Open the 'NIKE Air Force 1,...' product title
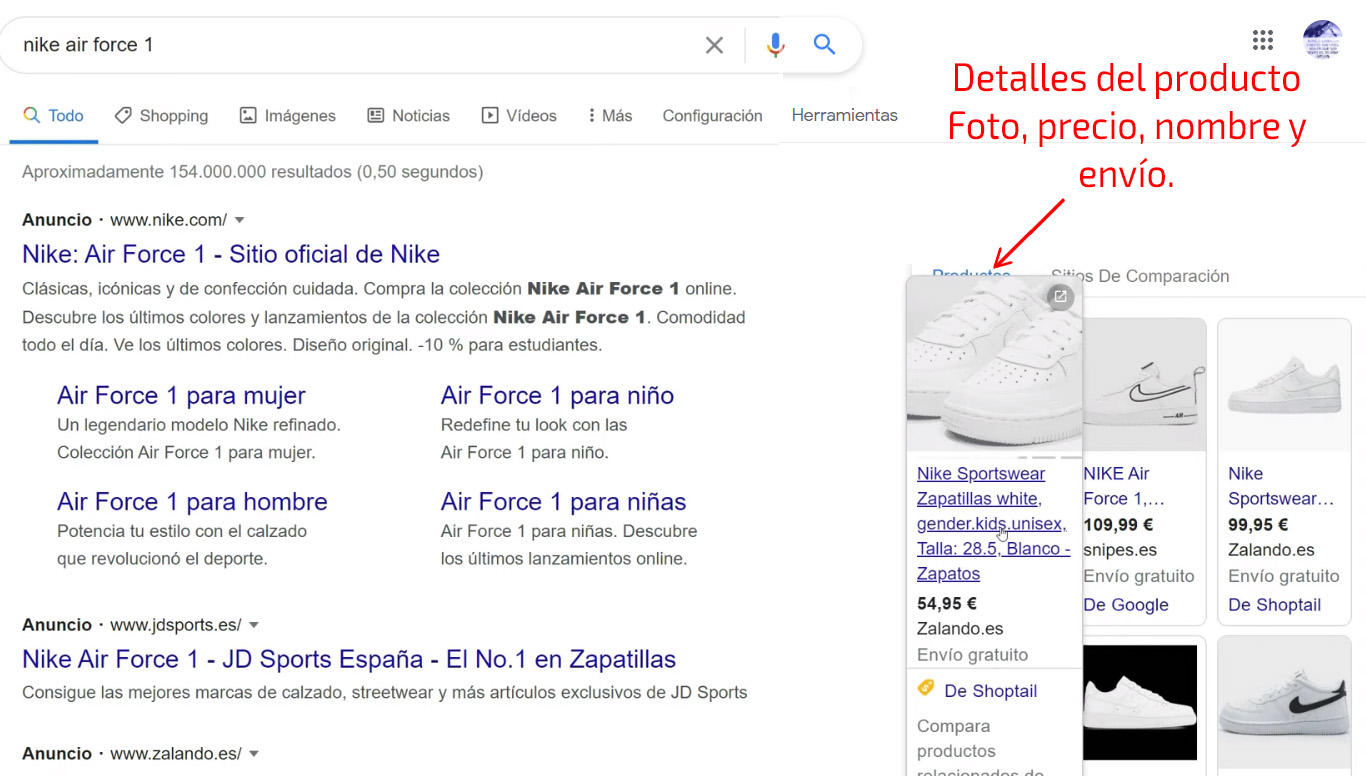The height and width of the screenshot is (776, 1366). coord(1124,486)
